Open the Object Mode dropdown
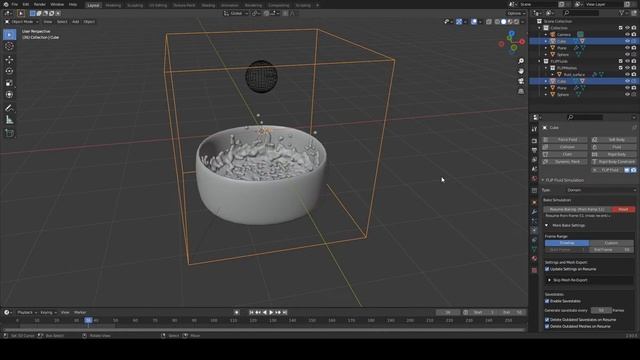Image resolution: width=640 pixels, height=360 pixels. tap(22, 22)
